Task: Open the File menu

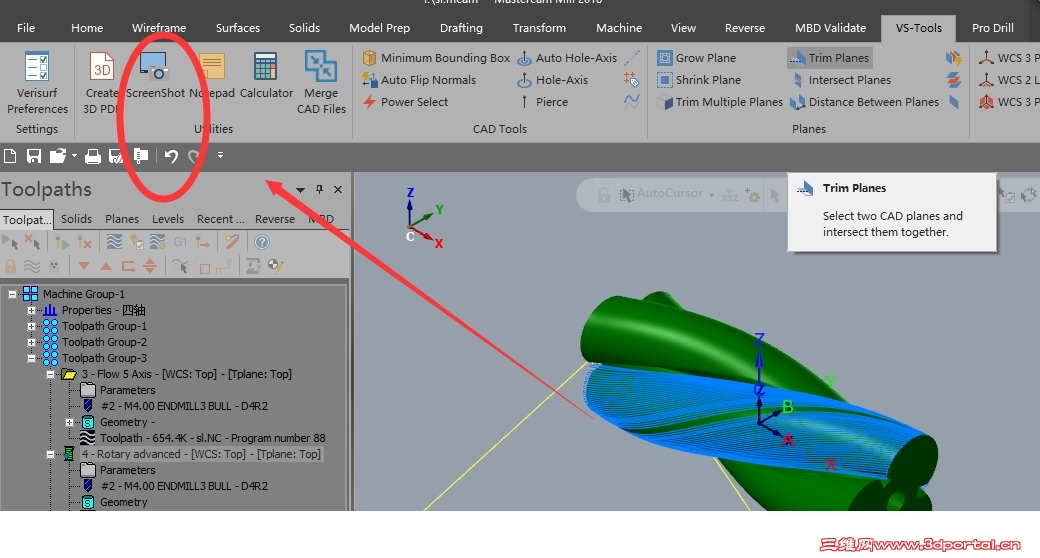Action: (26, 28)
